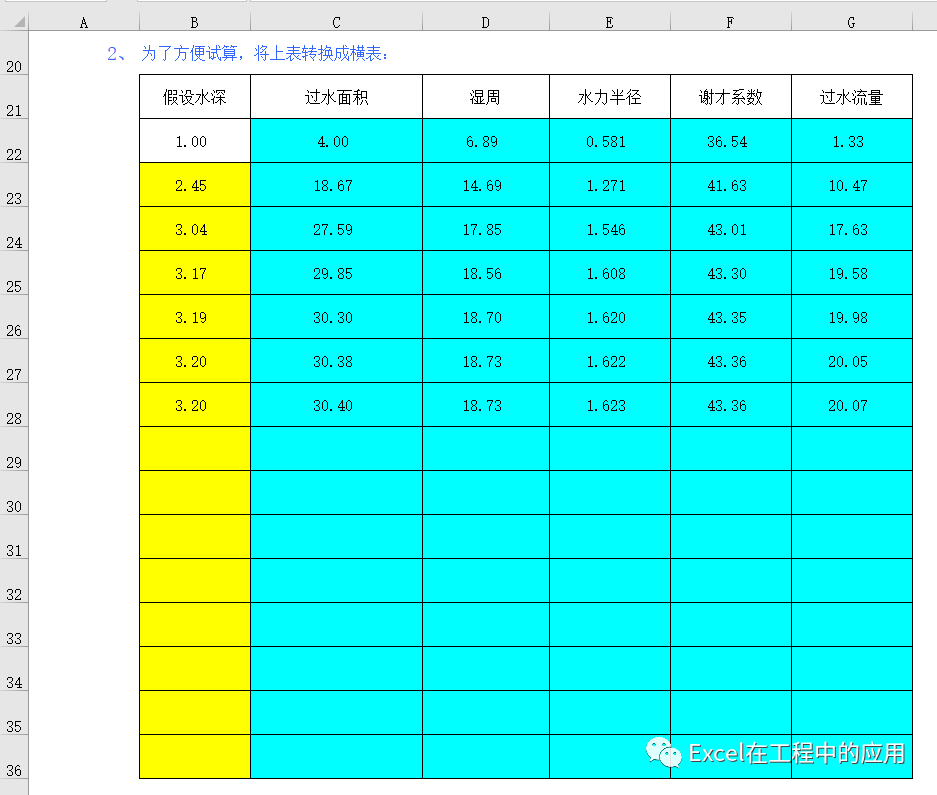
Task: Select row 31 header
Action: pyautogui.click(x=14, y=537)
